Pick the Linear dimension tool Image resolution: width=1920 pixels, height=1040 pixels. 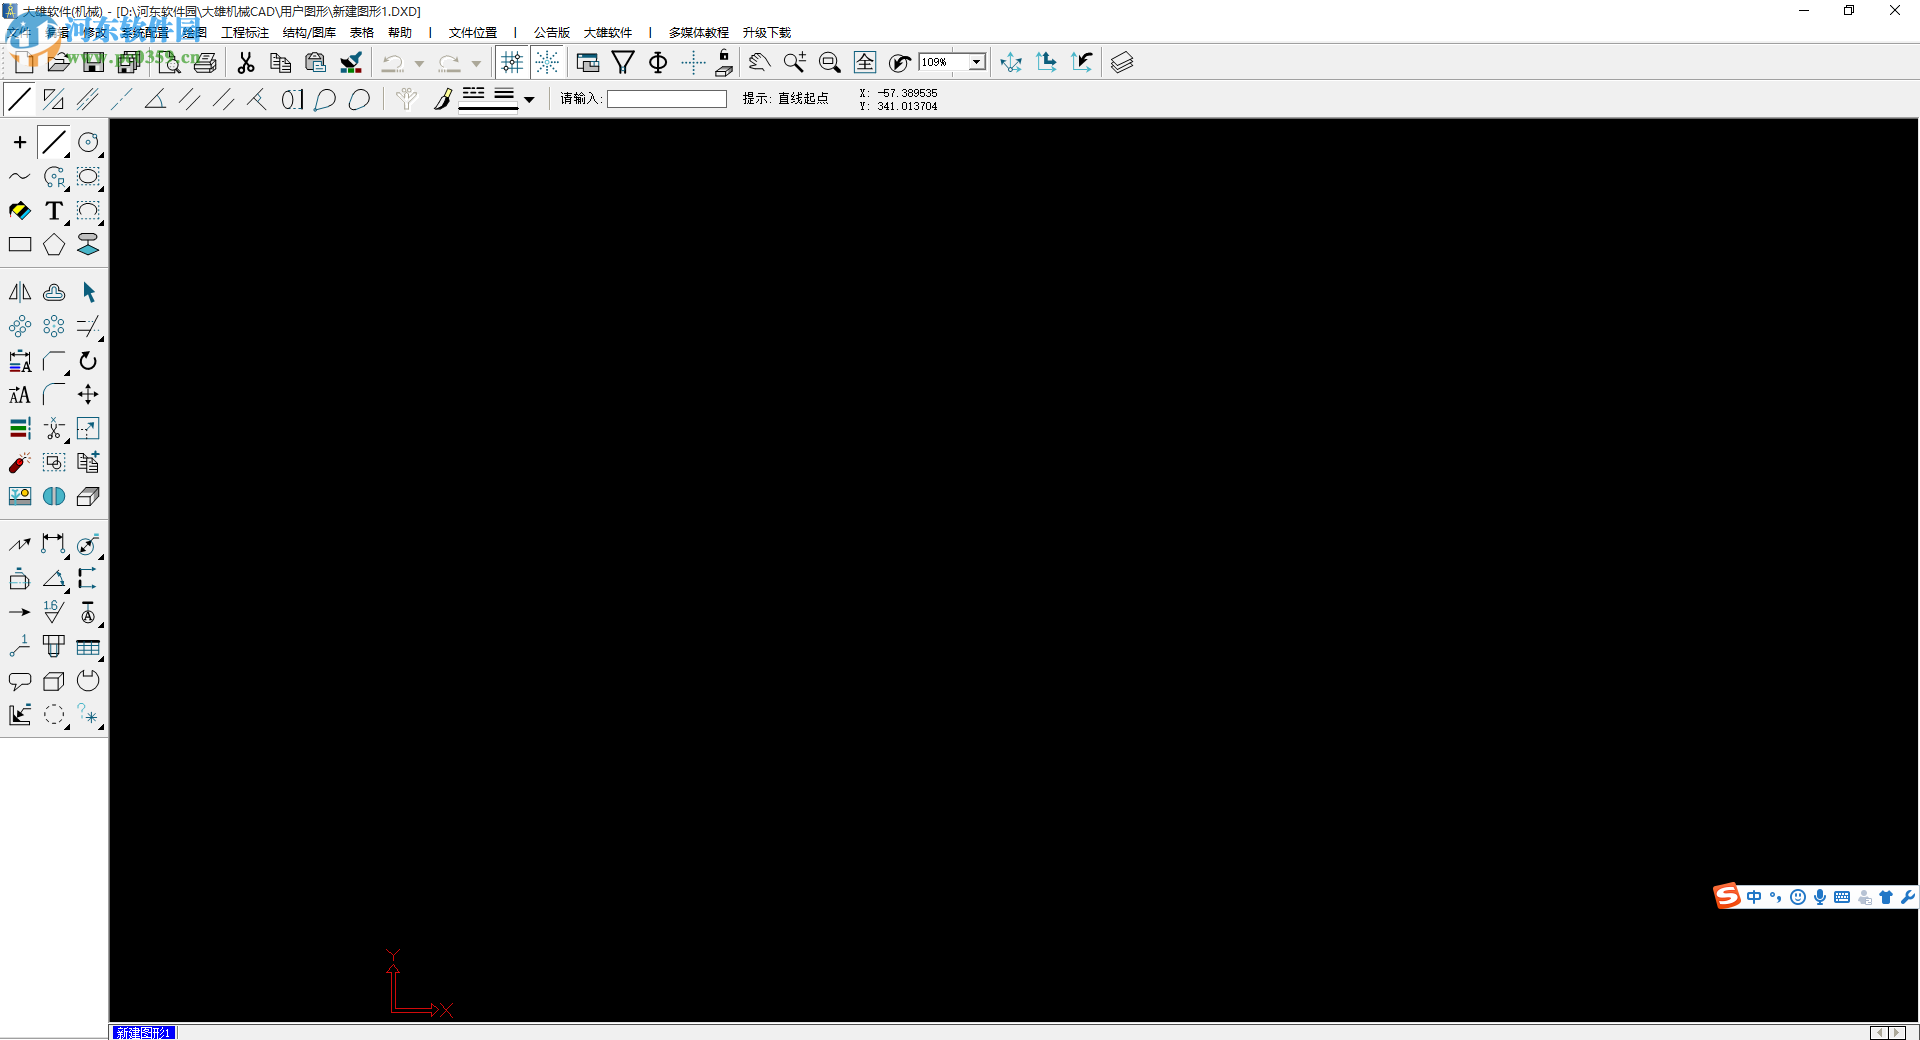[54, 545]
